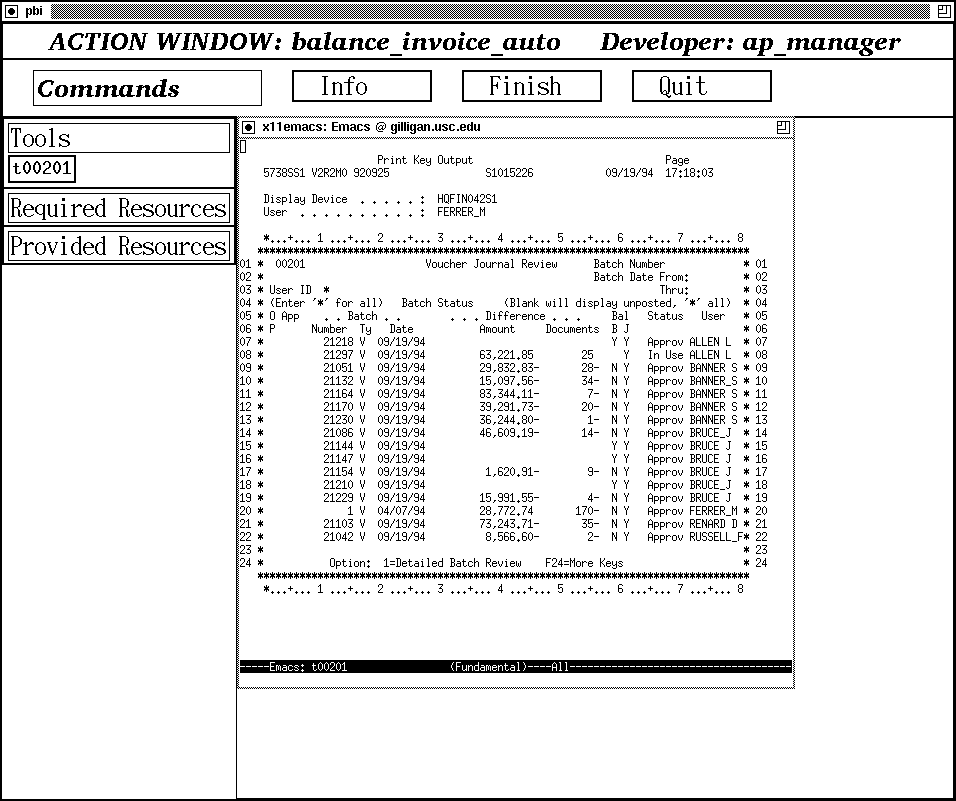Click user RENARD D
This screenshot has width=956, height=801.
(x=713, y=524)
